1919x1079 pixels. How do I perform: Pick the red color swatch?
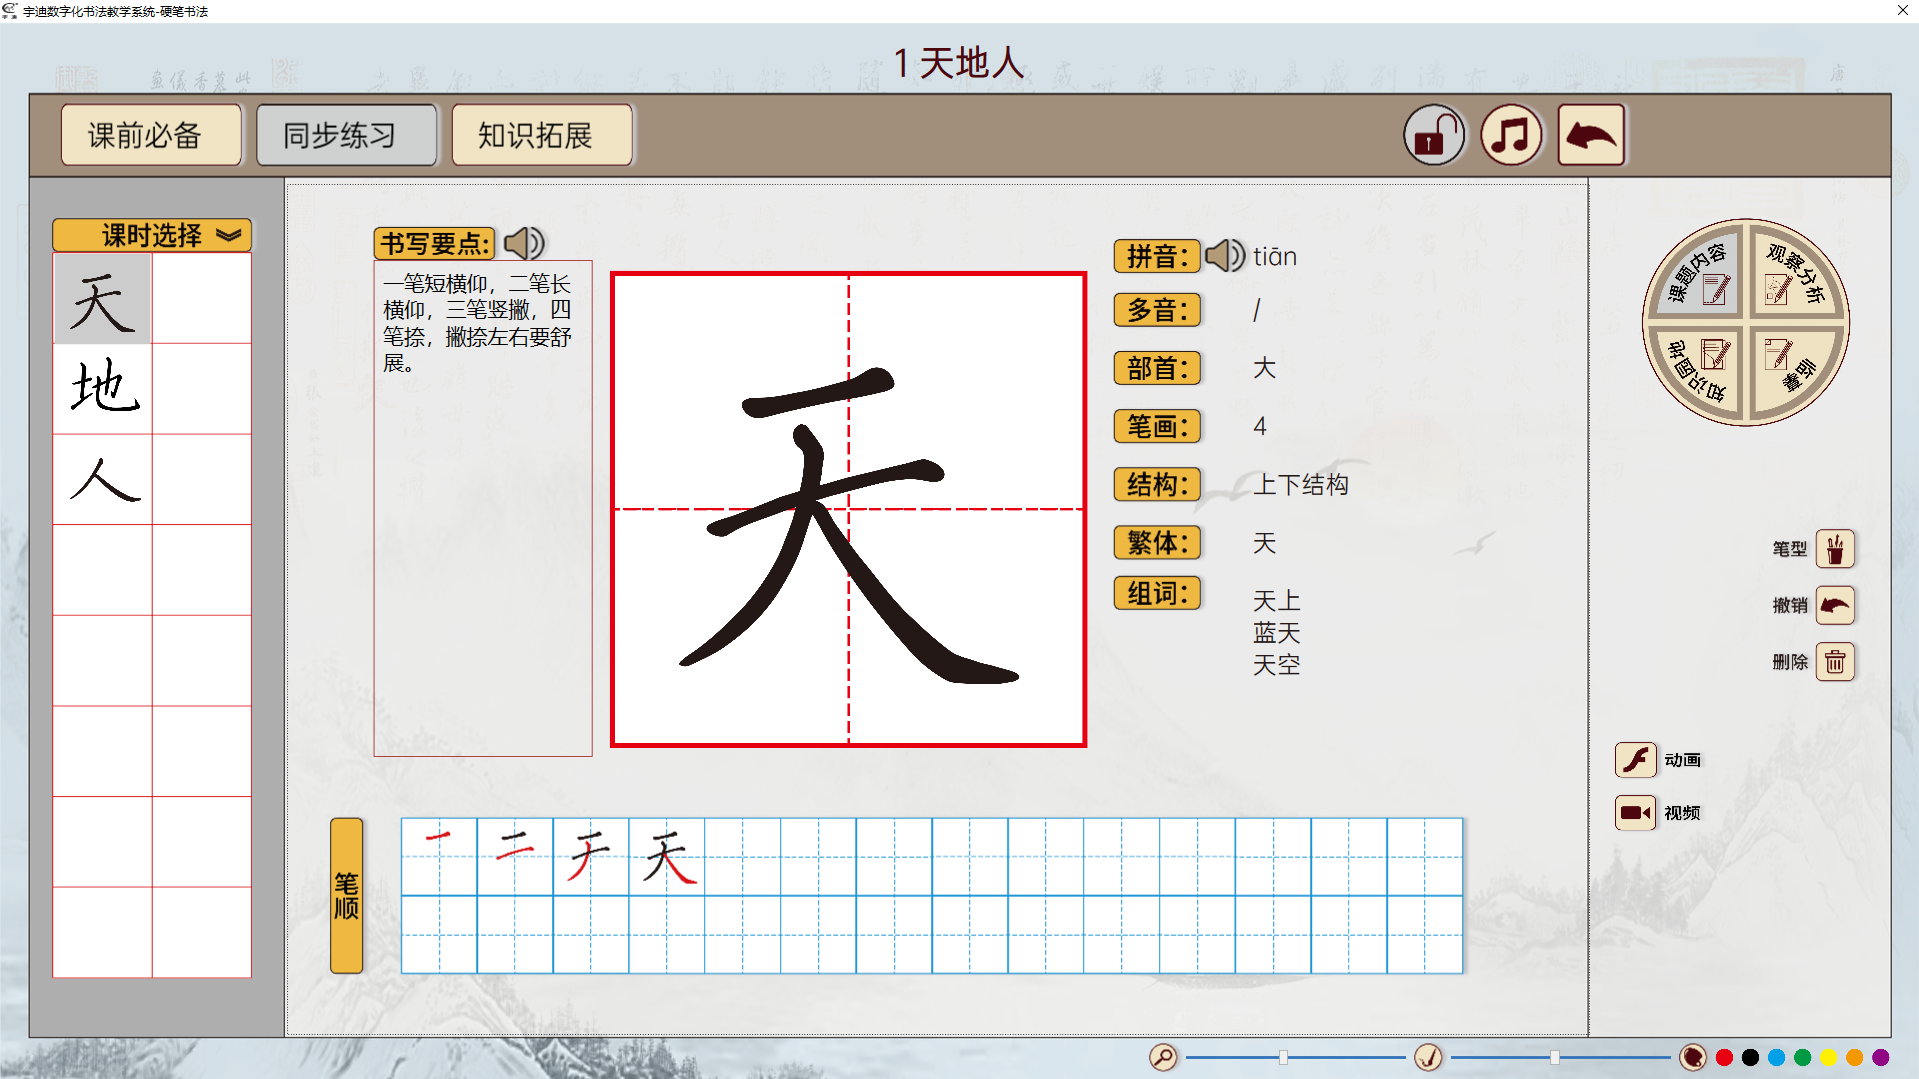pyautogui.click(x=1724, y=1057)
